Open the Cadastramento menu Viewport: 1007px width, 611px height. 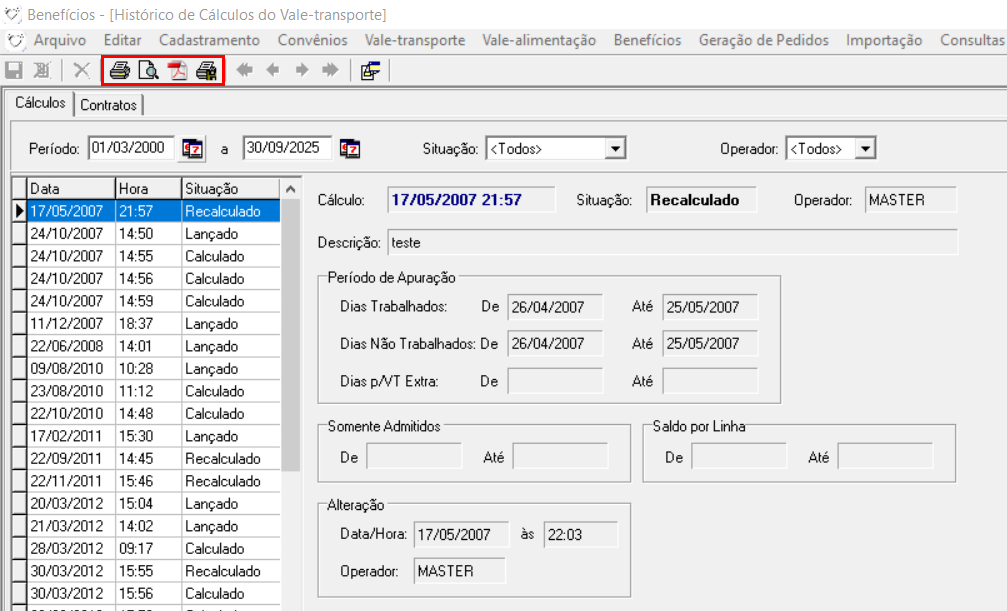tap(209, 40)
